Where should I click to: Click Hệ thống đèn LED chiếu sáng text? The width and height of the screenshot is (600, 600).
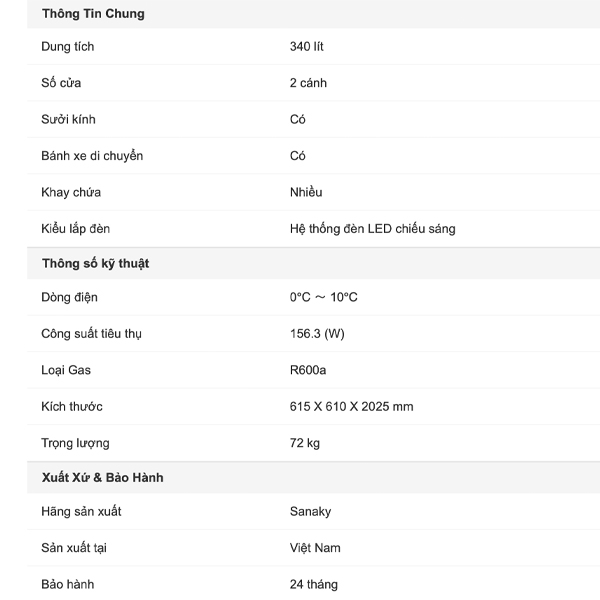click(x=372, y=229)
